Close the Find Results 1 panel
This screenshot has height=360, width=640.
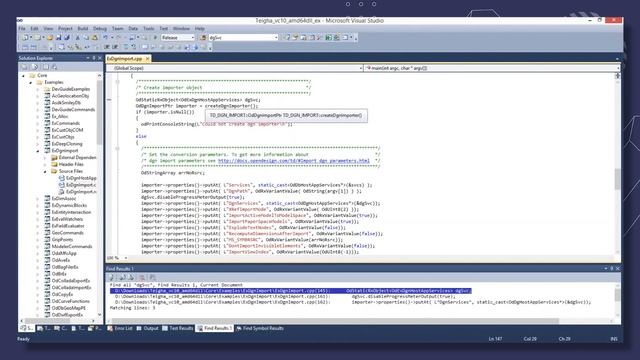[618, 269]
